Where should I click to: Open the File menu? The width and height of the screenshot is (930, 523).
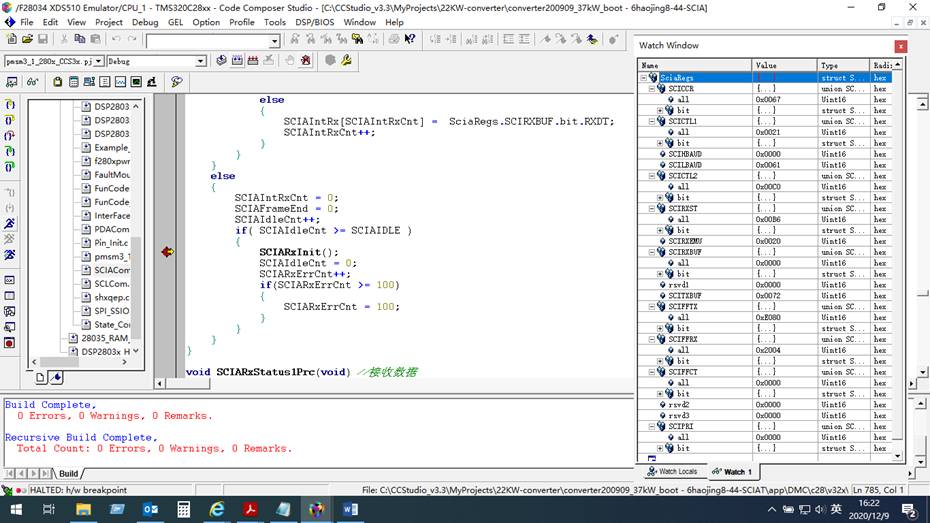27,22
